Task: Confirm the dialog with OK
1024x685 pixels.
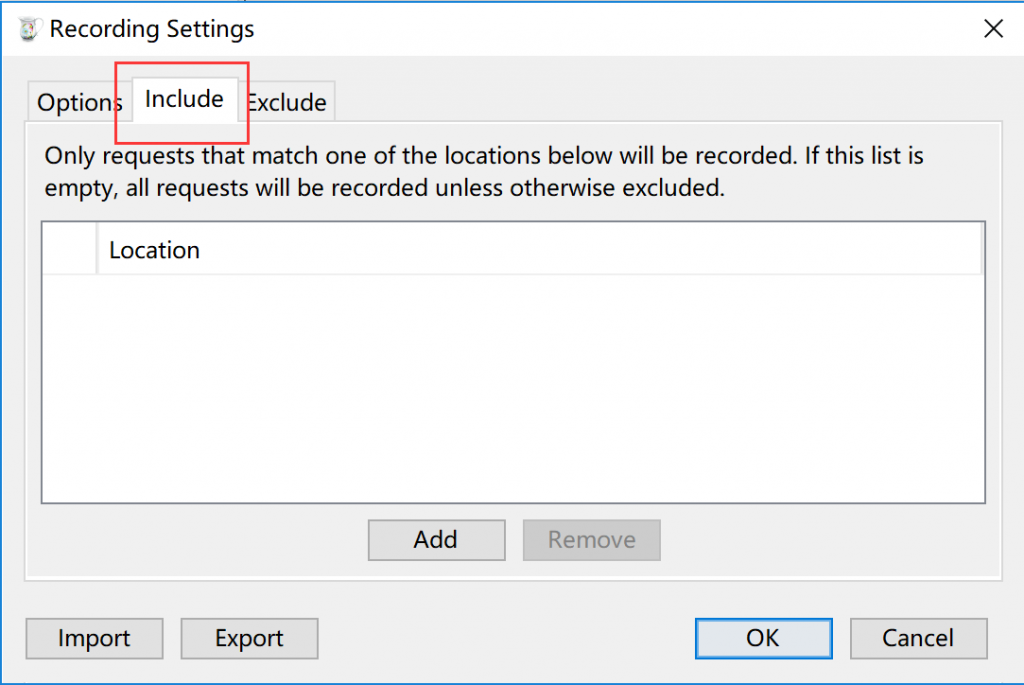Action: [763, 638]
